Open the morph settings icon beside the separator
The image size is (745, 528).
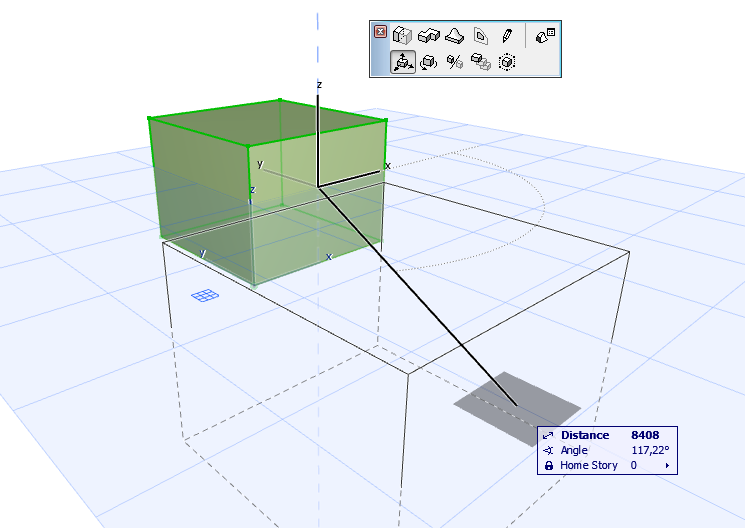[545, 36]
